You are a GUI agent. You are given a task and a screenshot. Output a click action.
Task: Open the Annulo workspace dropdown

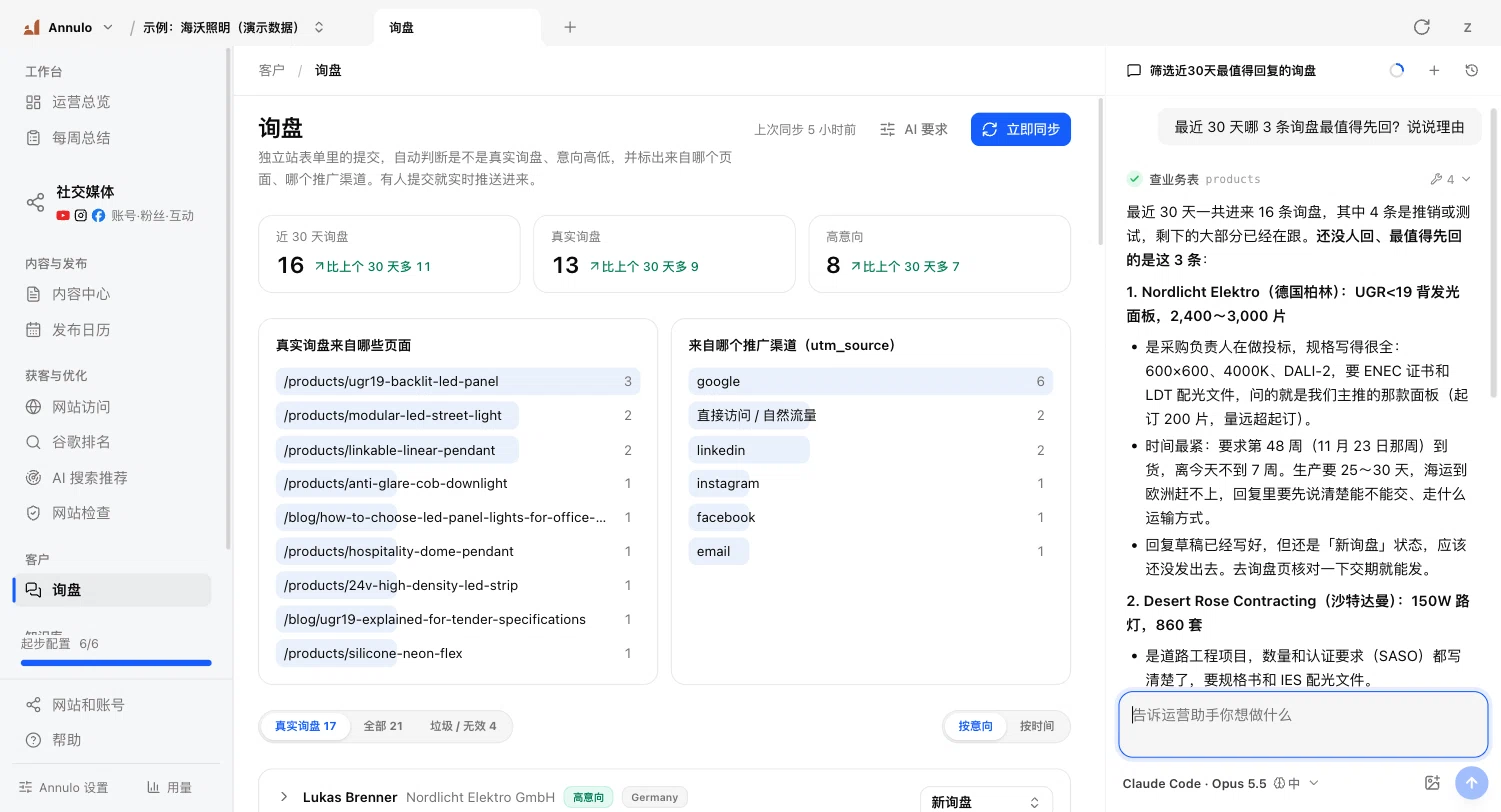coord(68,28)
